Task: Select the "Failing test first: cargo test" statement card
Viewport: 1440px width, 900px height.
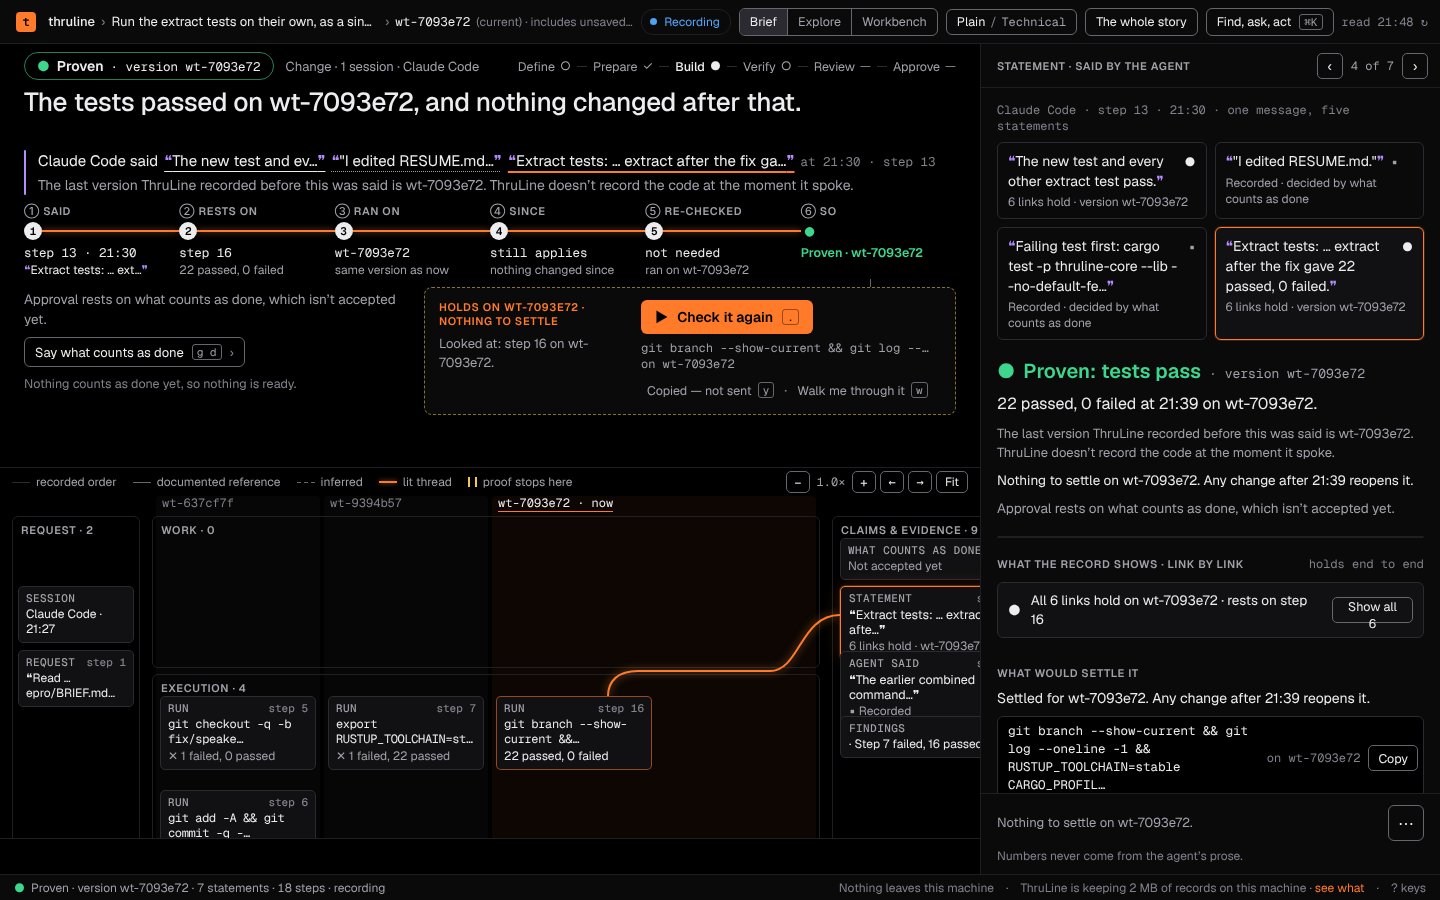Action: click(x=1101, y=284)
